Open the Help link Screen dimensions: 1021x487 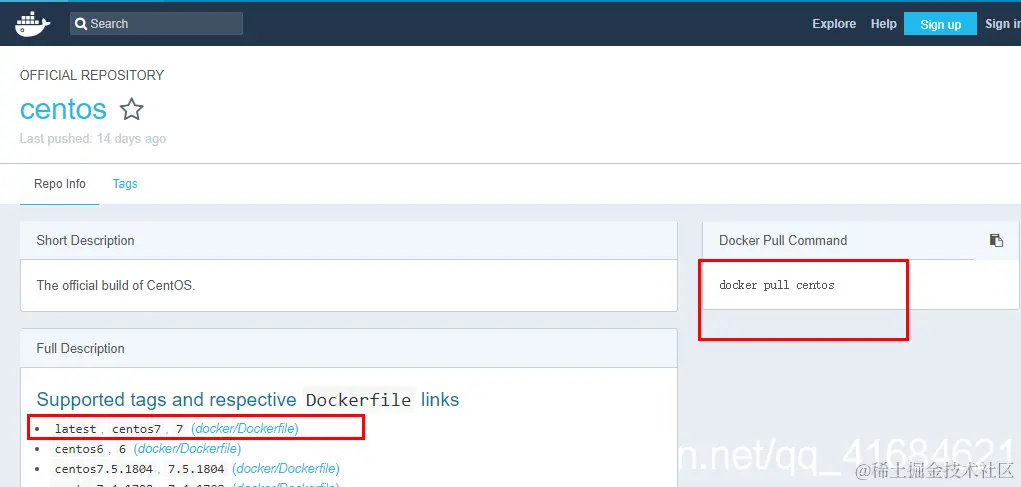884,23
